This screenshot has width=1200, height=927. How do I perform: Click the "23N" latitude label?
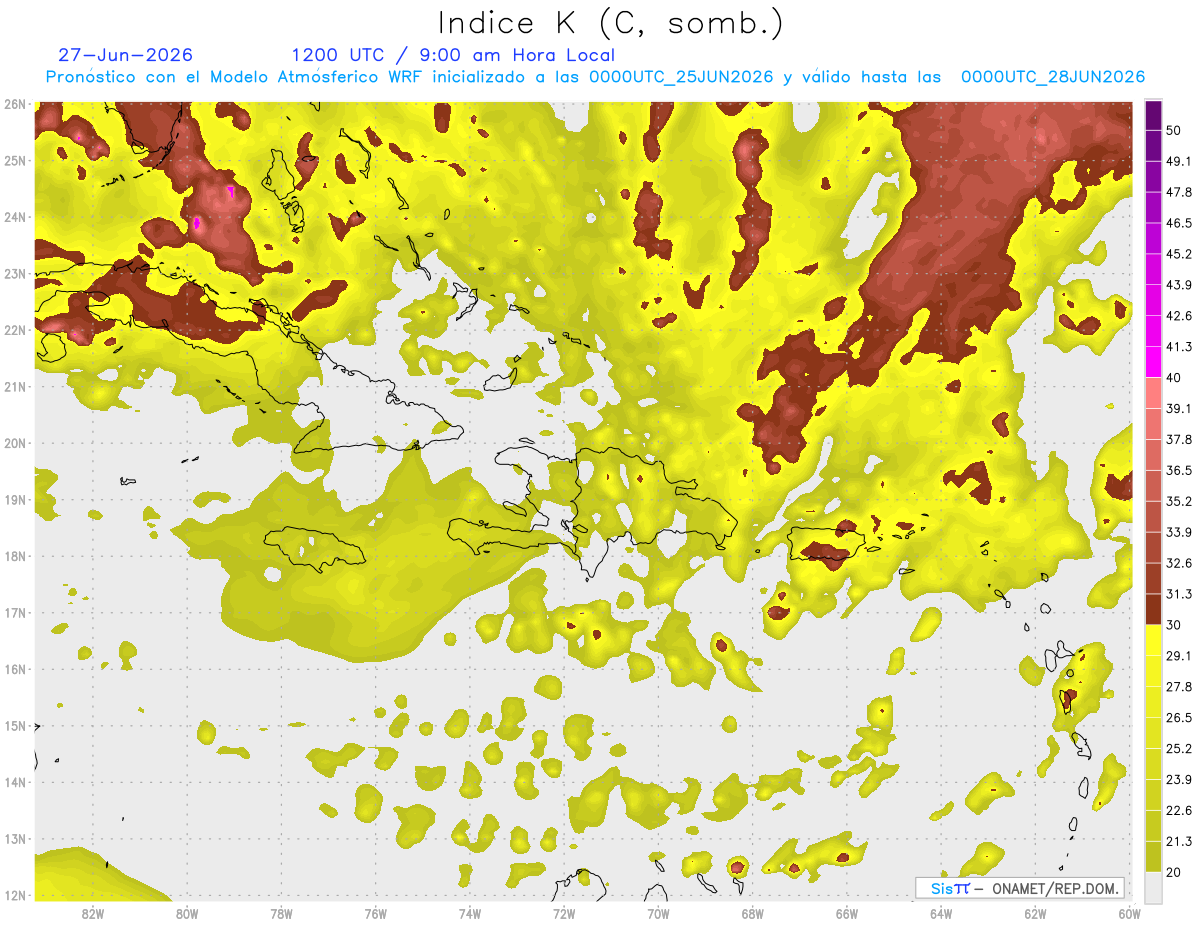point(14,273)
